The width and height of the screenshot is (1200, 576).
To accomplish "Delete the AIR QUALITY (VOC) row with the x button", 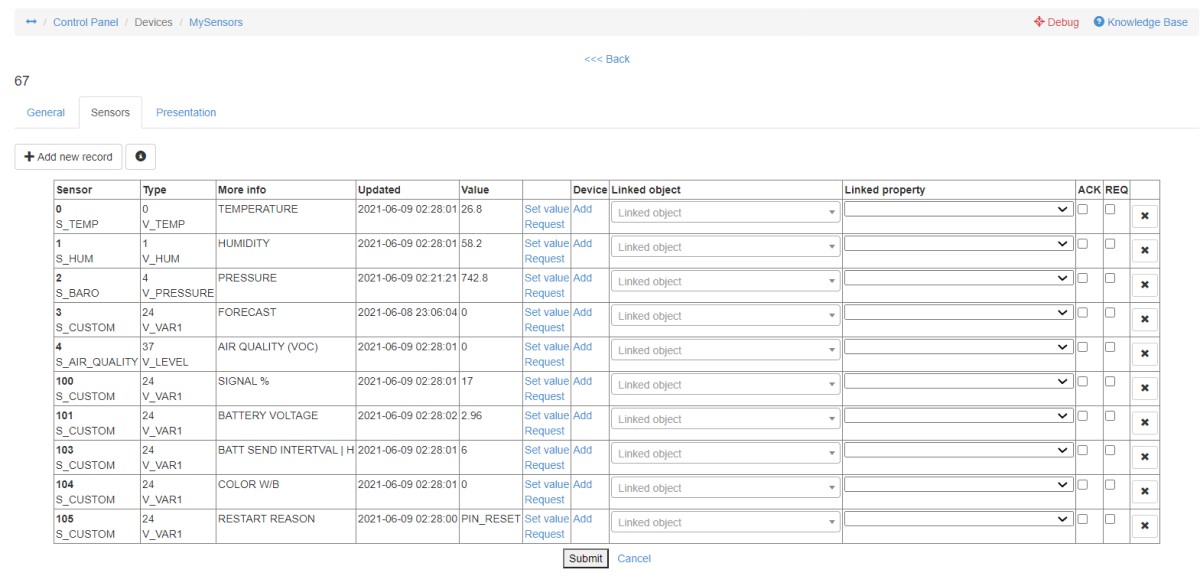I will point(1145,354).
